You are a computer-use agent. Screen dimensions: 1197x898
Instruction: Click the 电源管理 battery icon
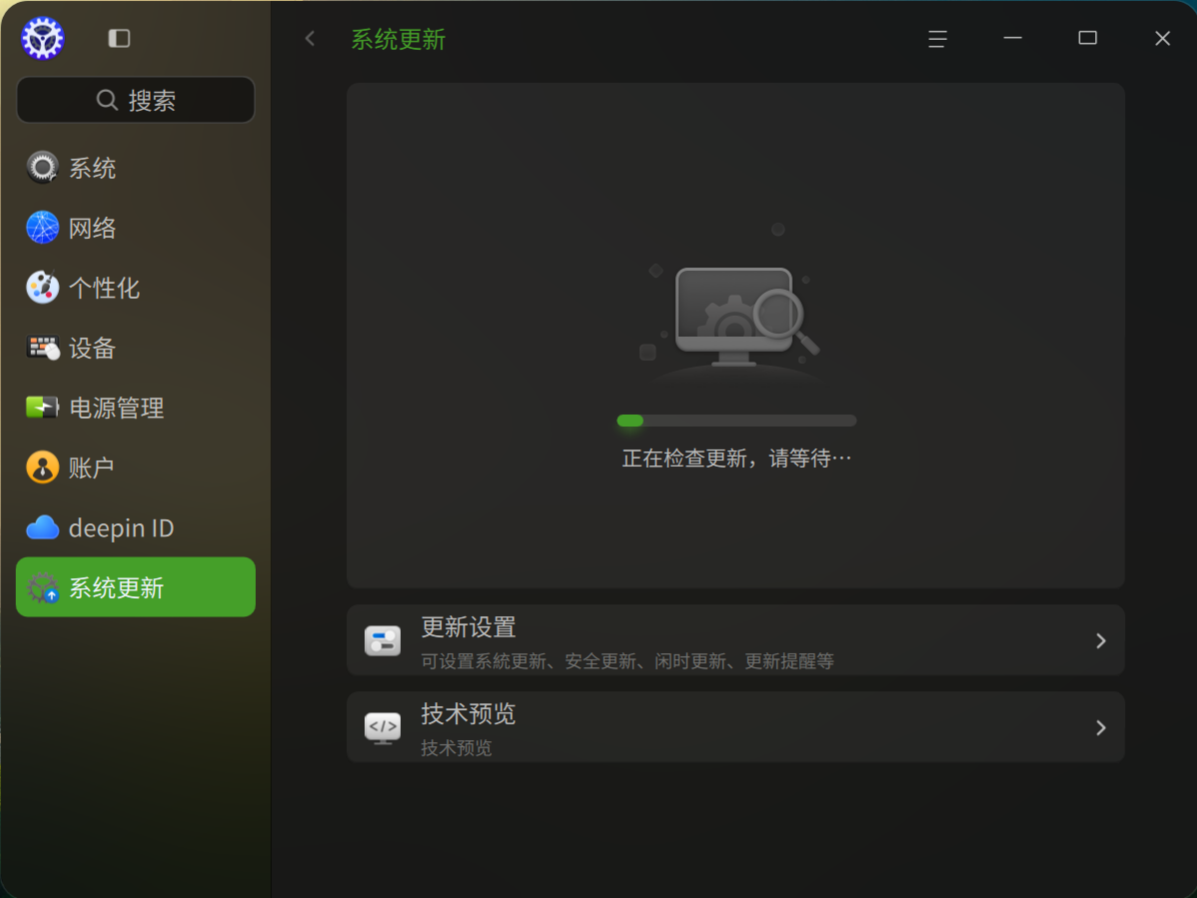pos(43,407)
